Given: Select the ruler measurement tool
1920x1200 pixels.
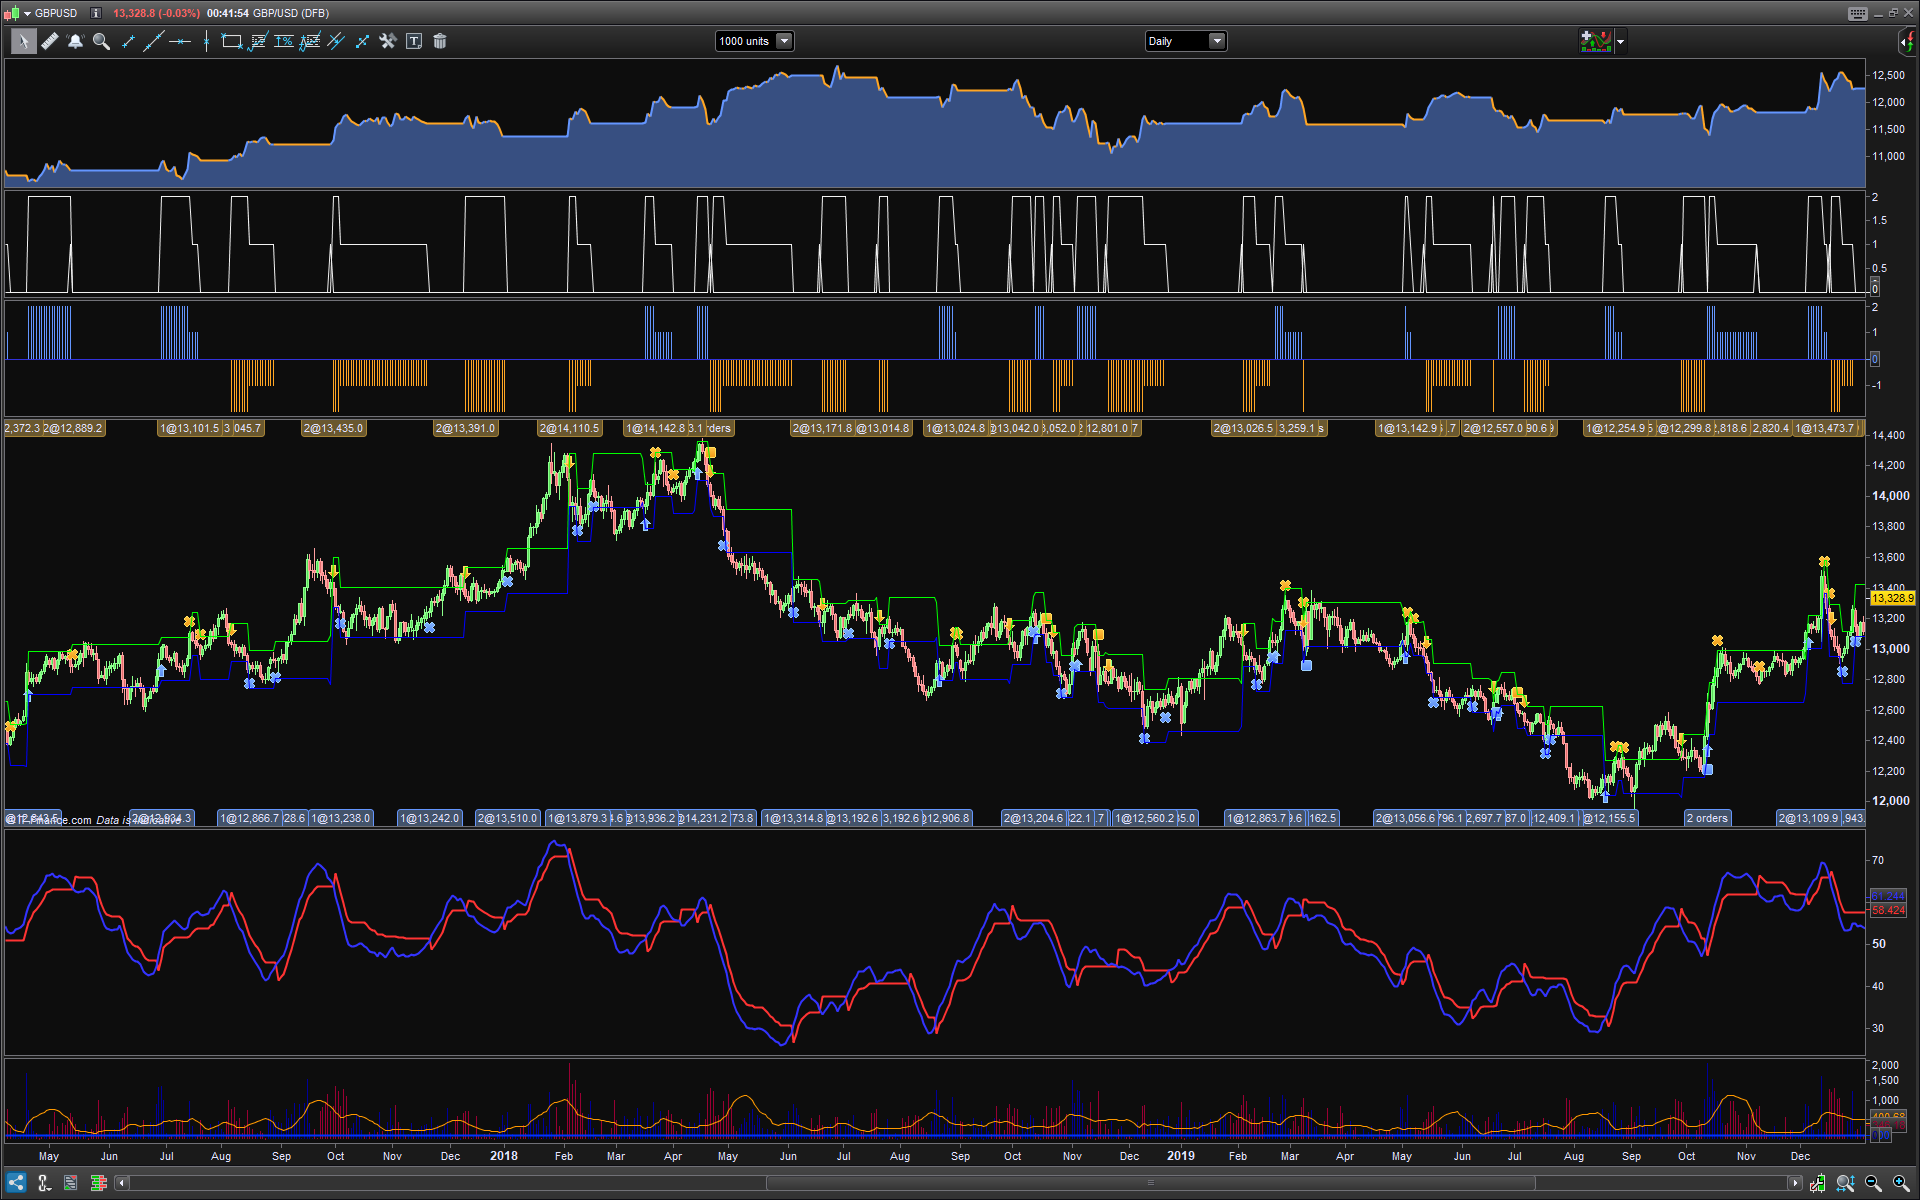Looking at the screenshot, I should click(49, 41).
